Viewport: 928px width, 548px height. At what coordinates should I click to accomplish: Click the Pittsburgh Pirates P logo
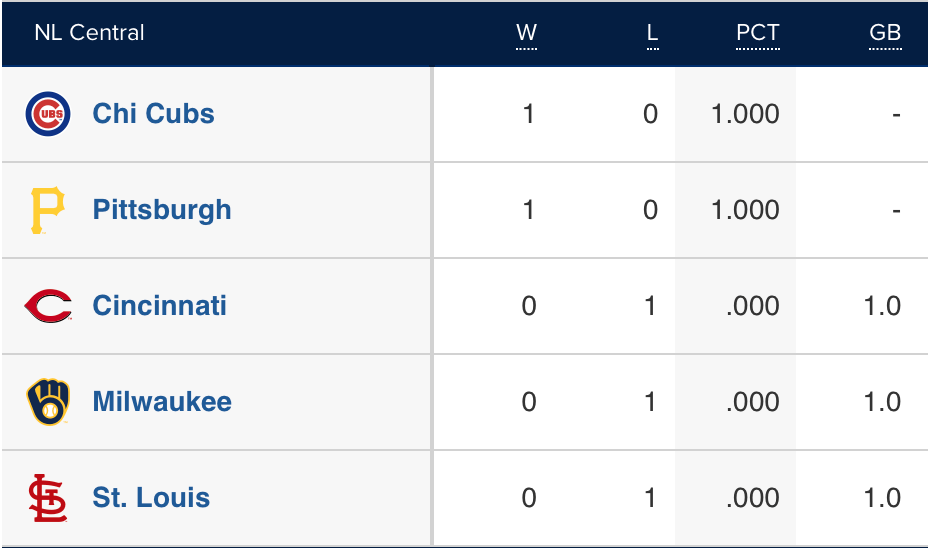[47, 210]
